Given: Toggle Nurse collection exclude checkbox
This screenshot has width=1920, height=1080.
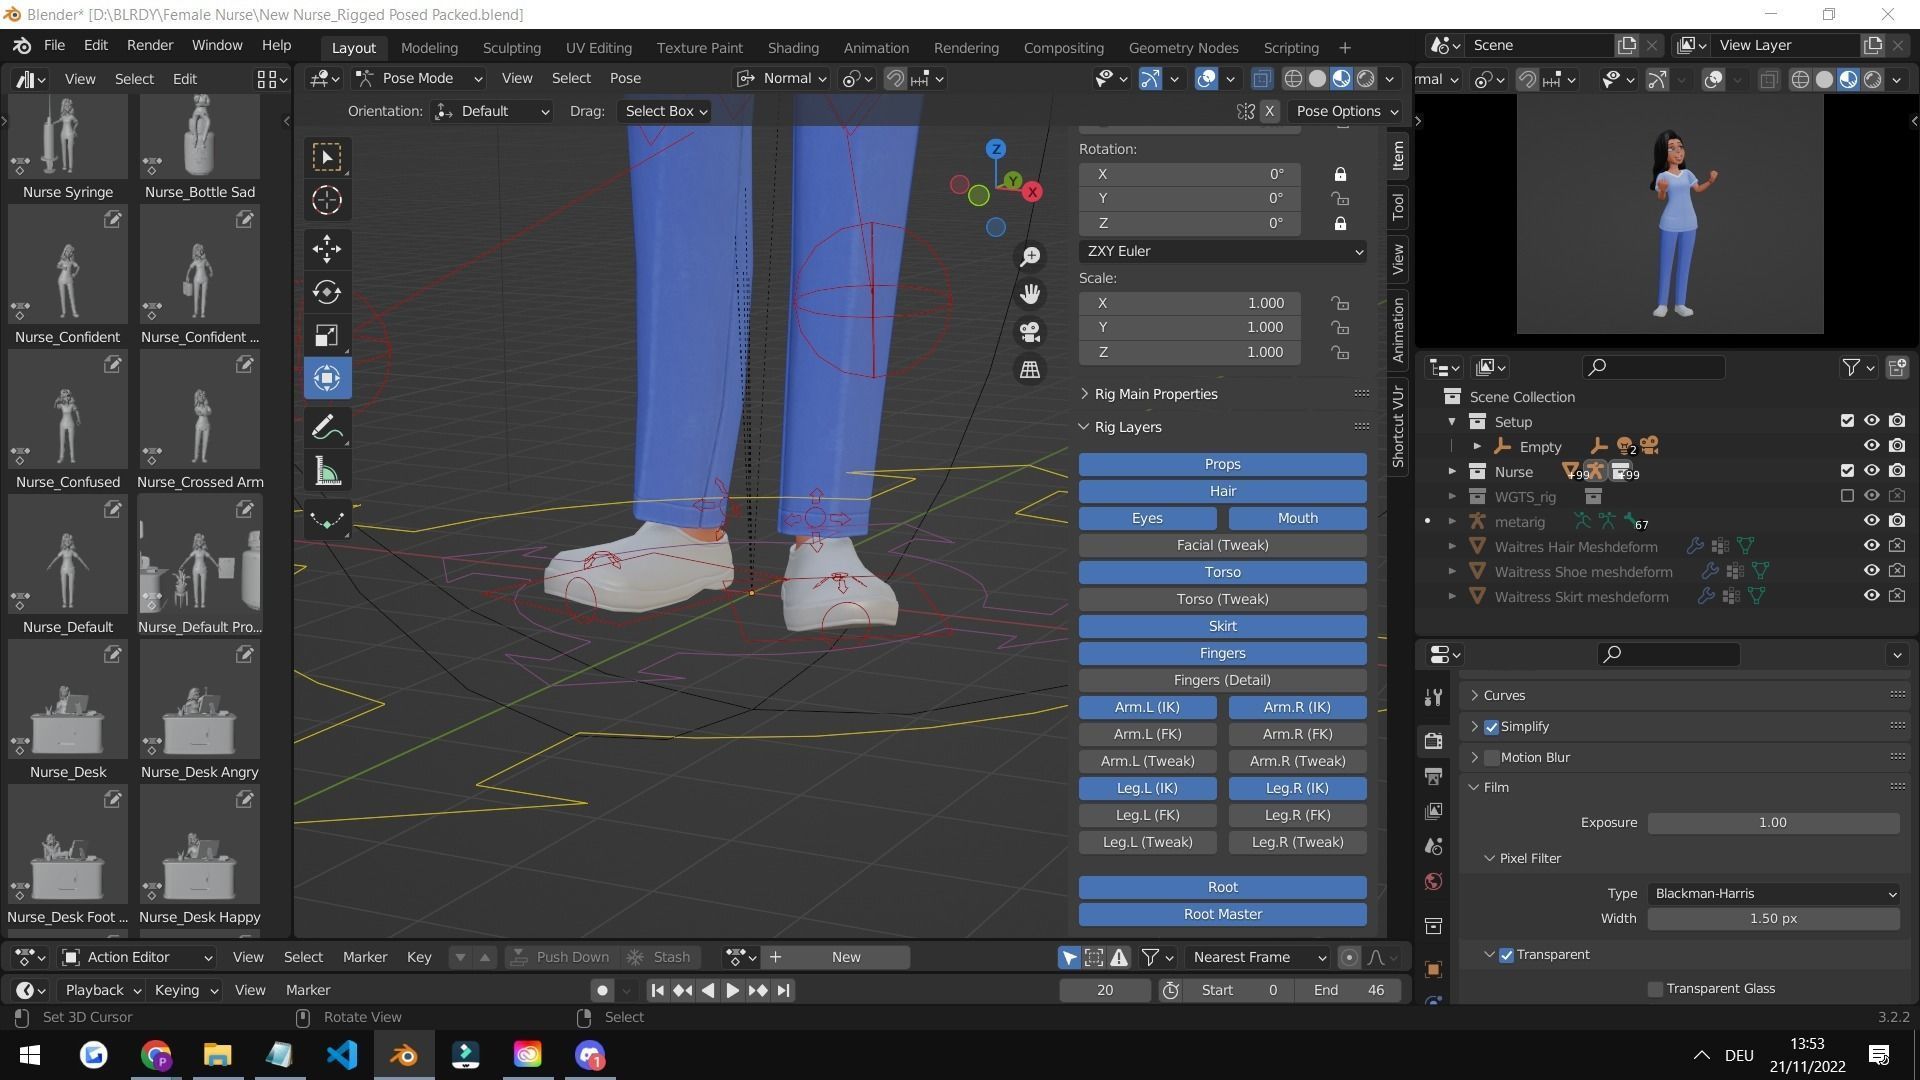Looking at the screenshot, I should click(x=1847, y=471).
